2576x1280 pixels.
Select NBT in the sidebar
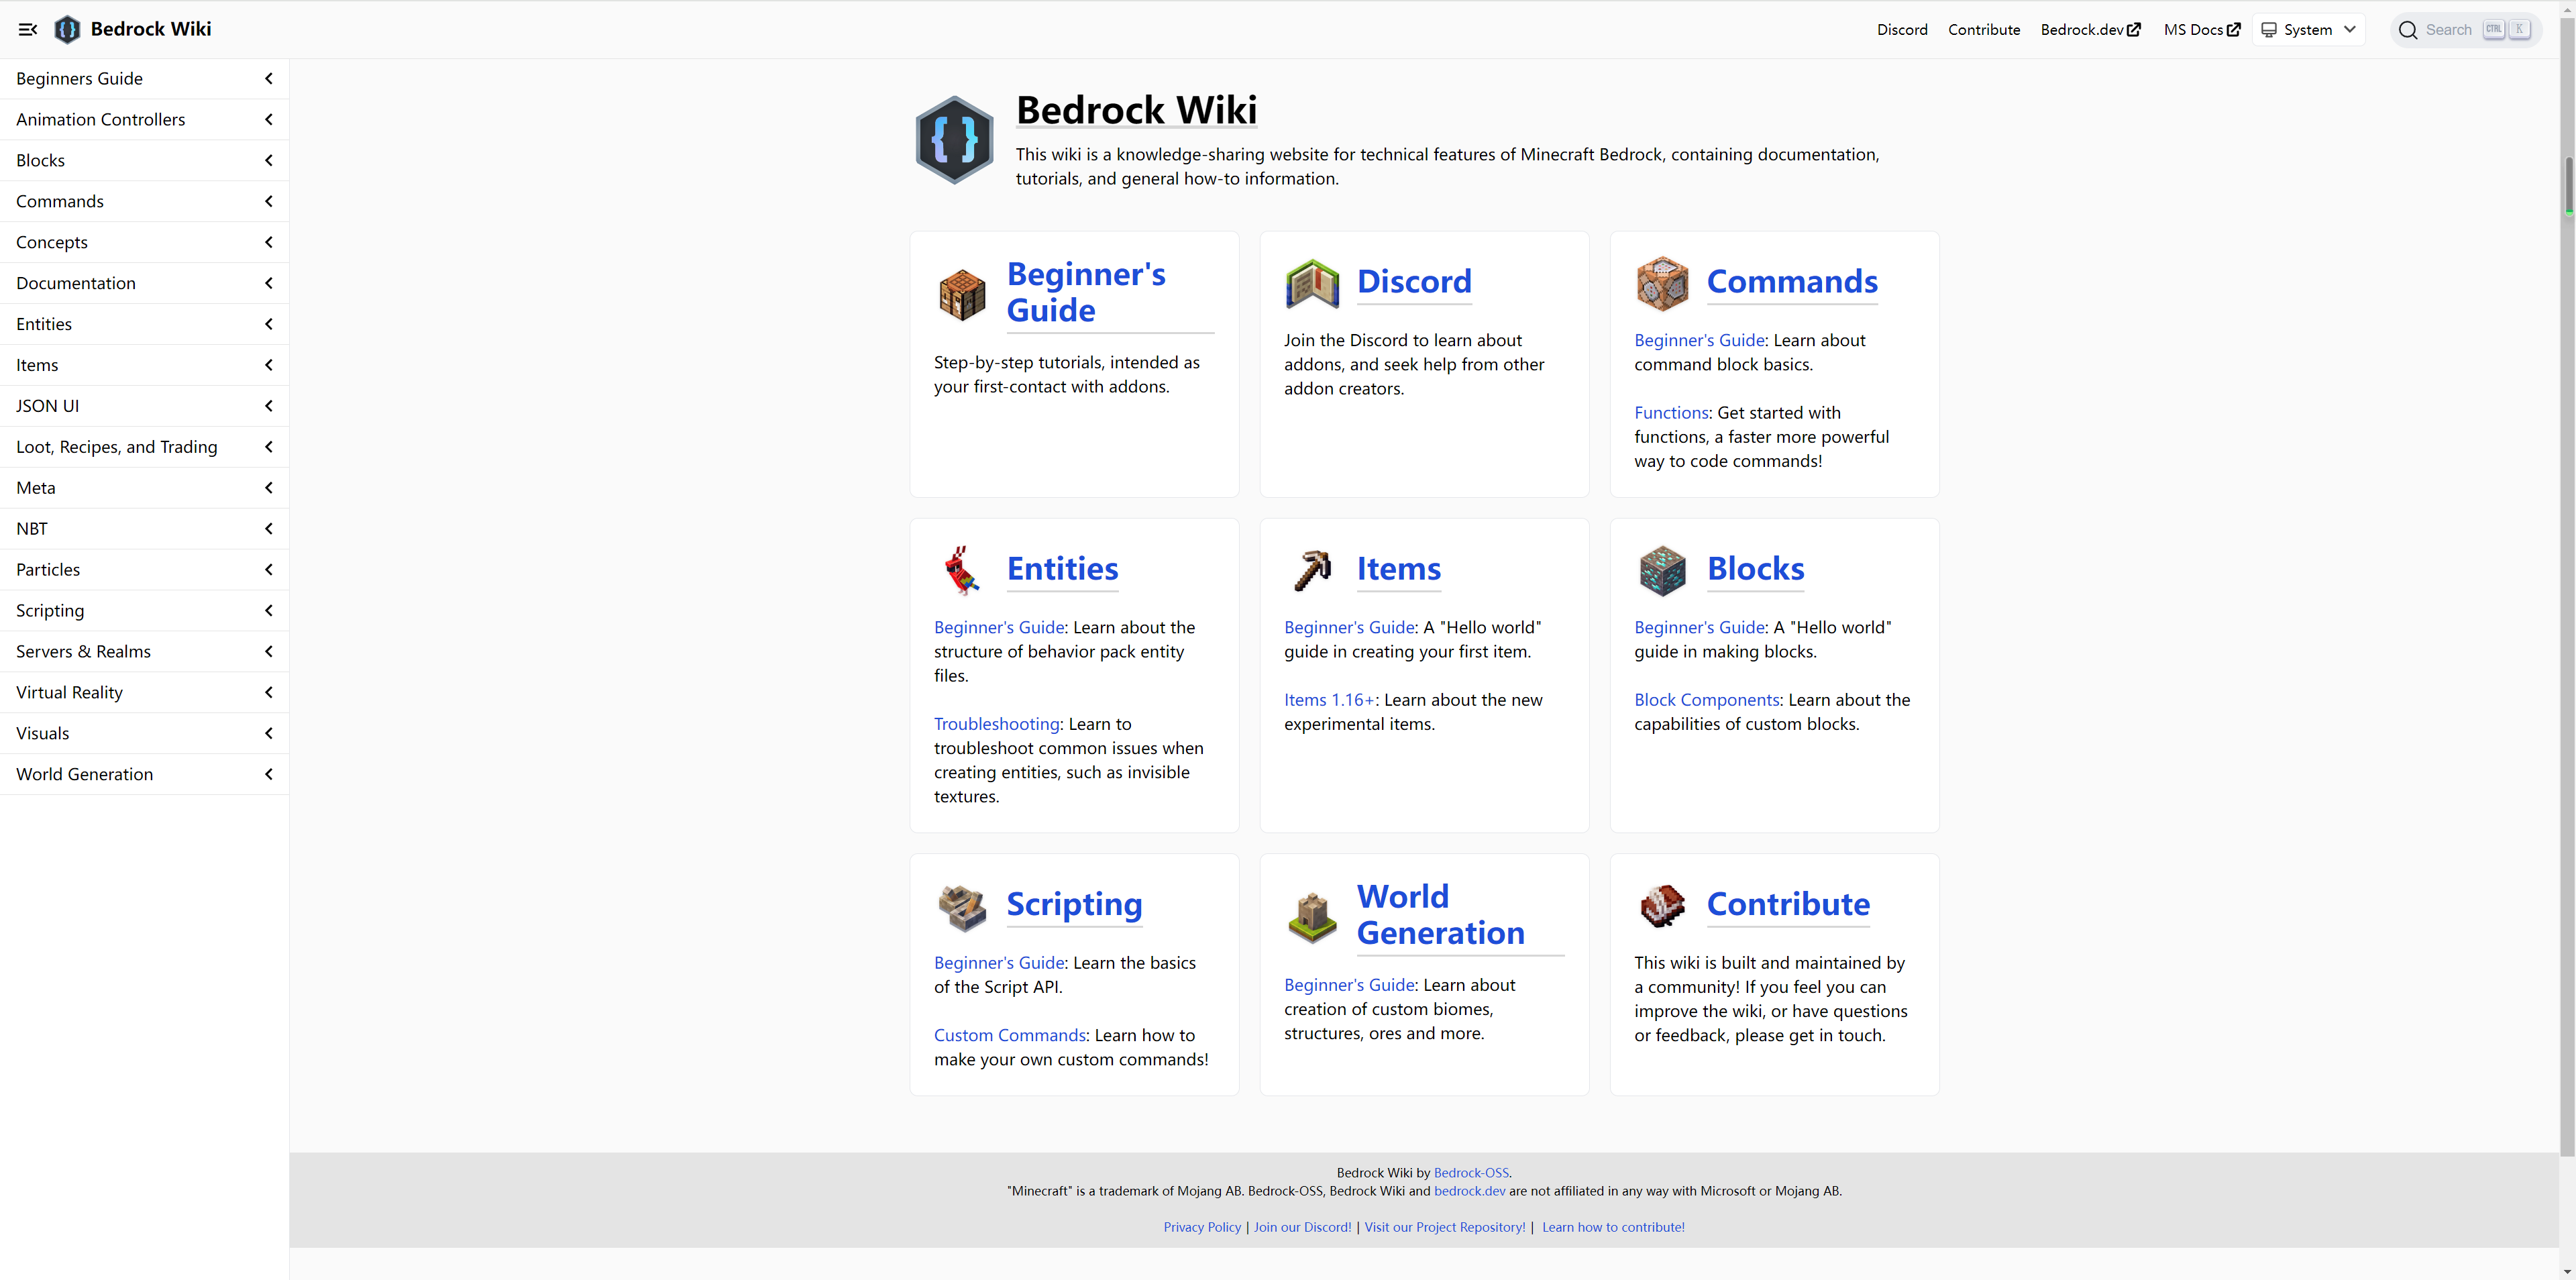(x=144, y=529)
